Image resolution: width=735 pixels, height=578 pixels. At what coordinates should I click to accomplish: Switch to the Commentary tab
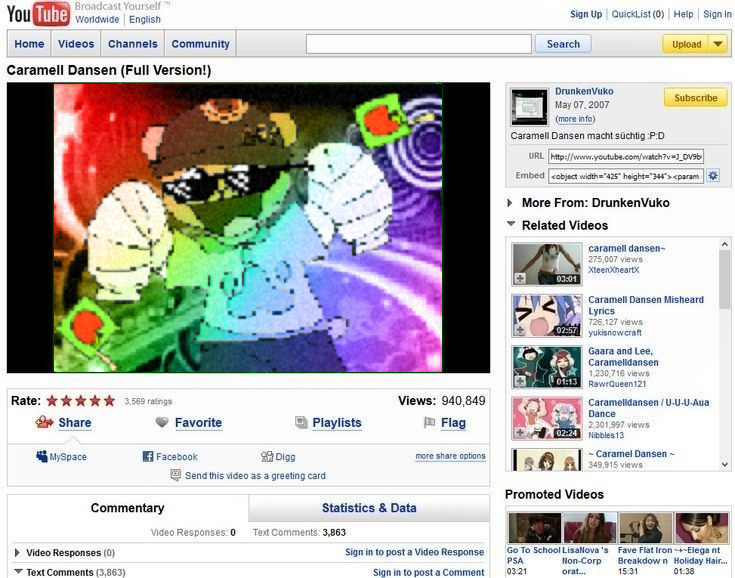click(x=128, y=508)
